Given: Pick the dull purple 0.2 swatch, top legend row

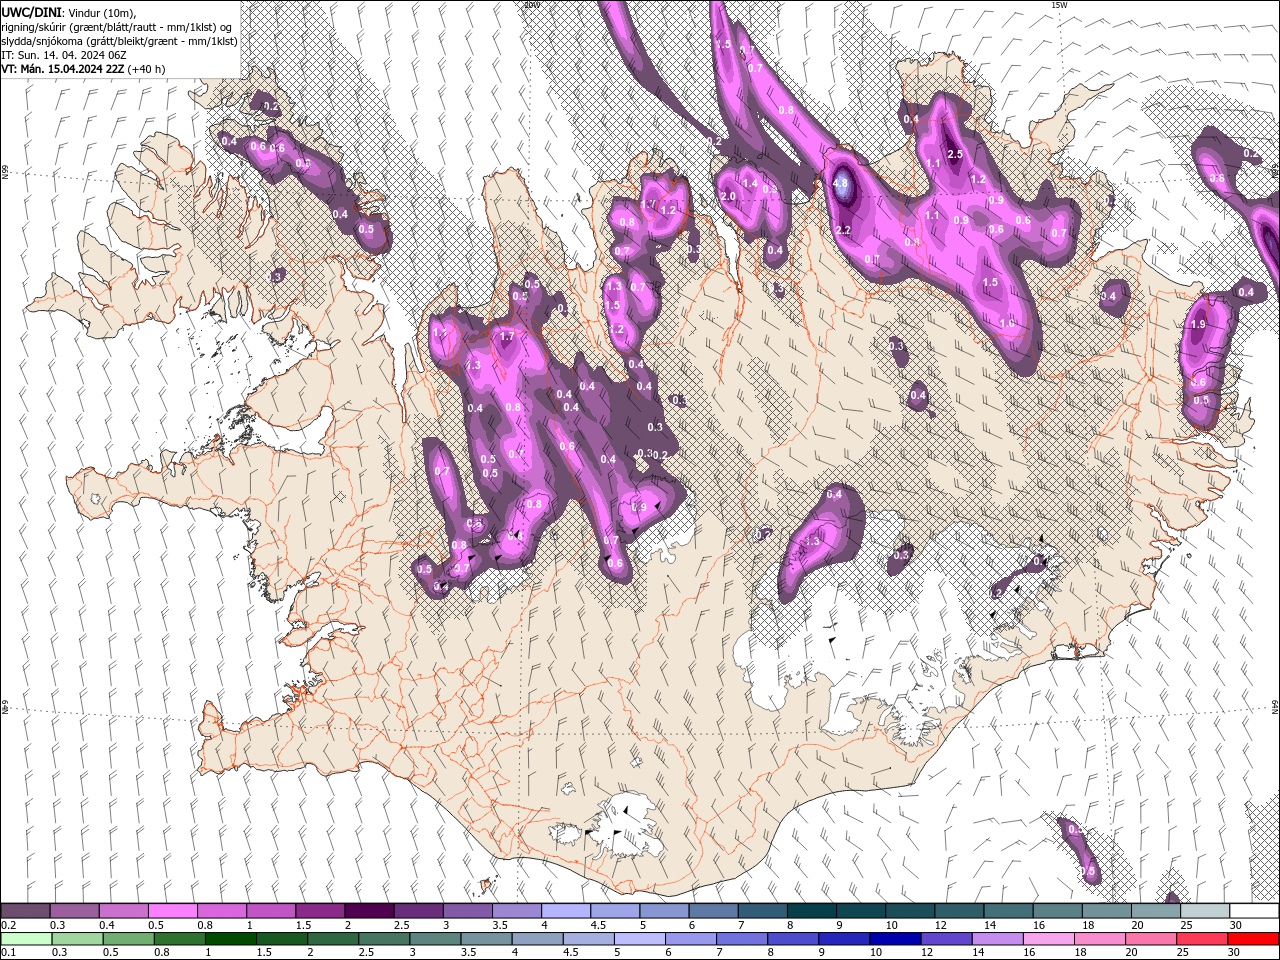Looking at the screenshot, I should (x=25, y=911).
